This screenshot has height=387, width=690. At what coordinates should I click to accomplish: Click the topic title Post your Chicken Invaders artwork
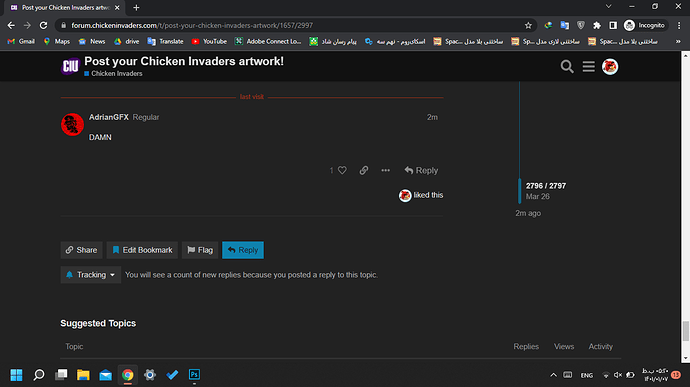(184, 61)
